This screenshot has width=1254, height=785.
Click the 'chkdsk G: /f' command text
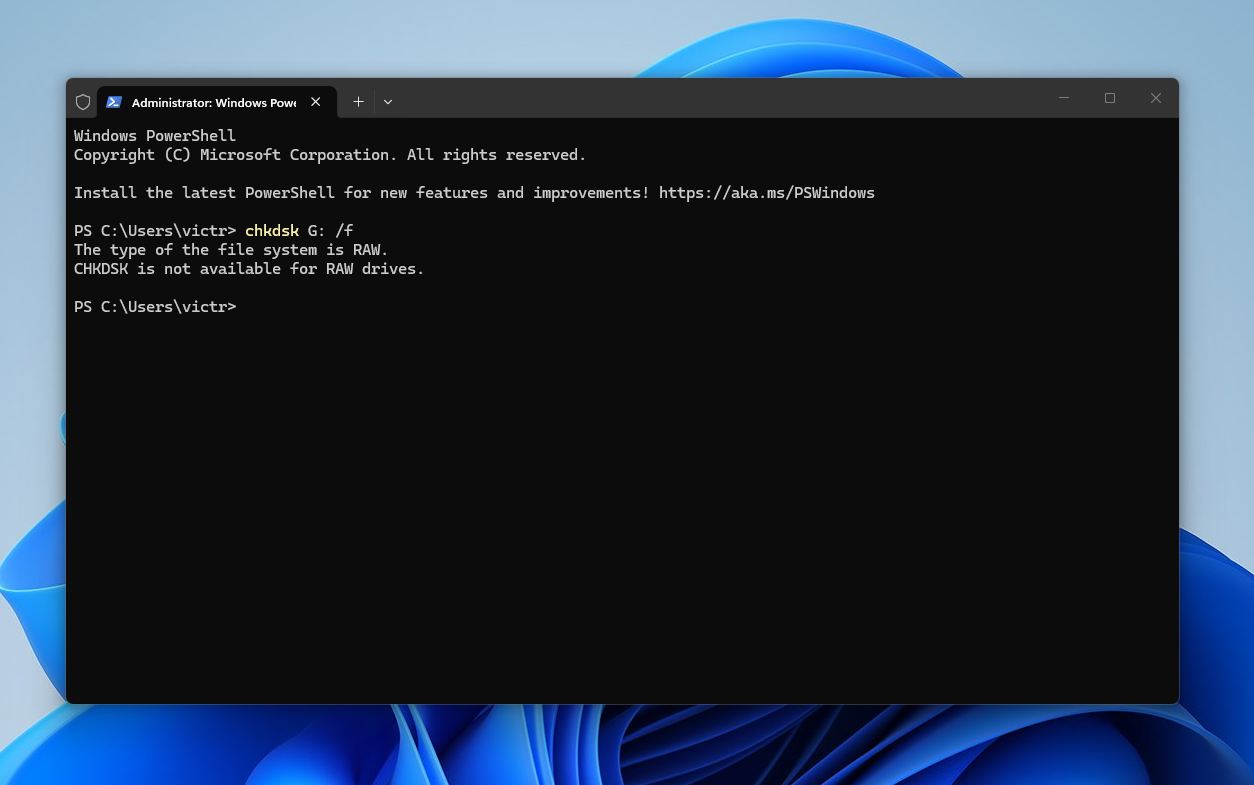[x=299, y=231]
